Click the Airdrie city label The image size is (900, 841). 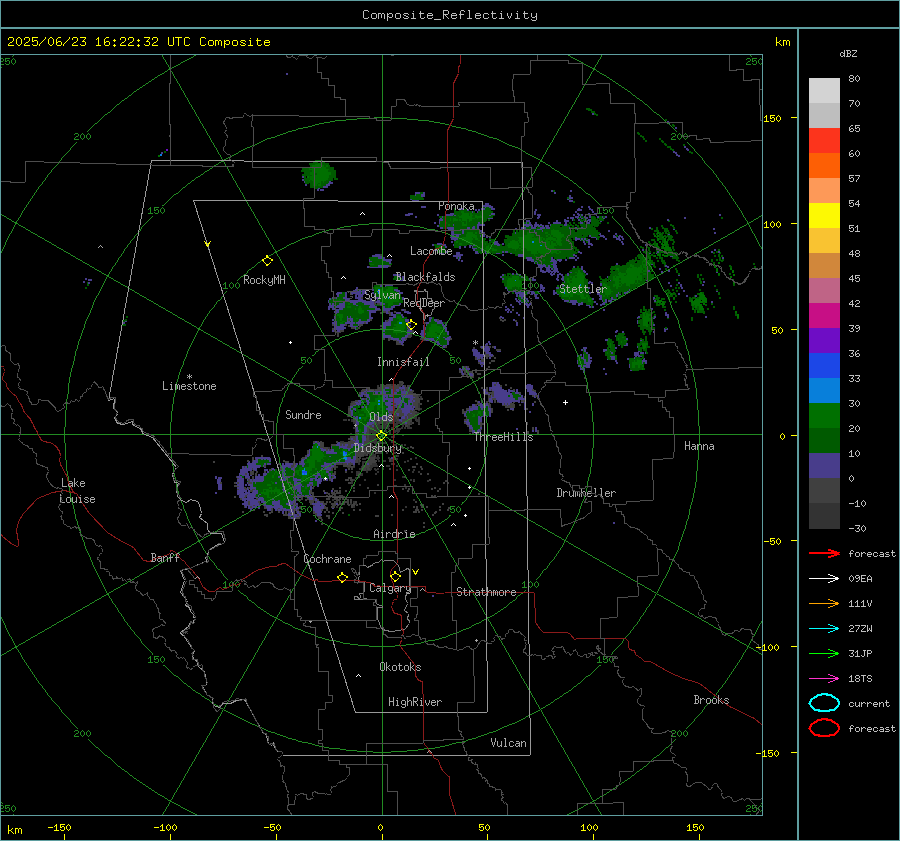coord(394,534)
